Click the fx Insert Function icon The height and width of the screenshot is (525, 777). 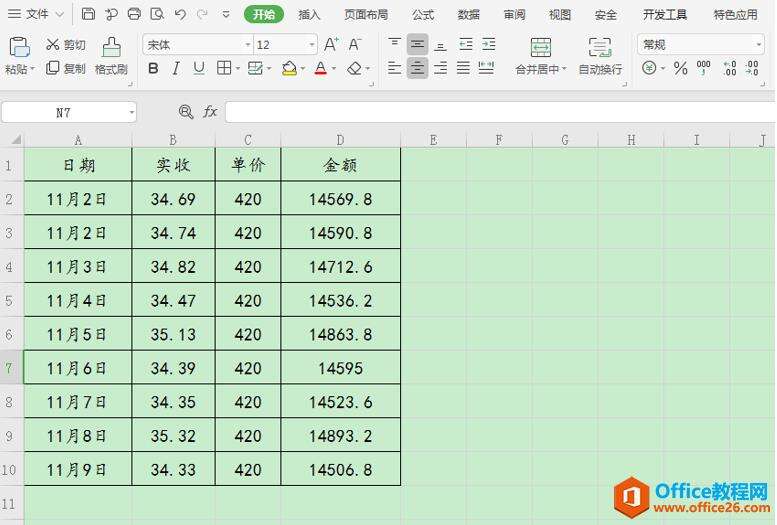click(x=210, y=112)
